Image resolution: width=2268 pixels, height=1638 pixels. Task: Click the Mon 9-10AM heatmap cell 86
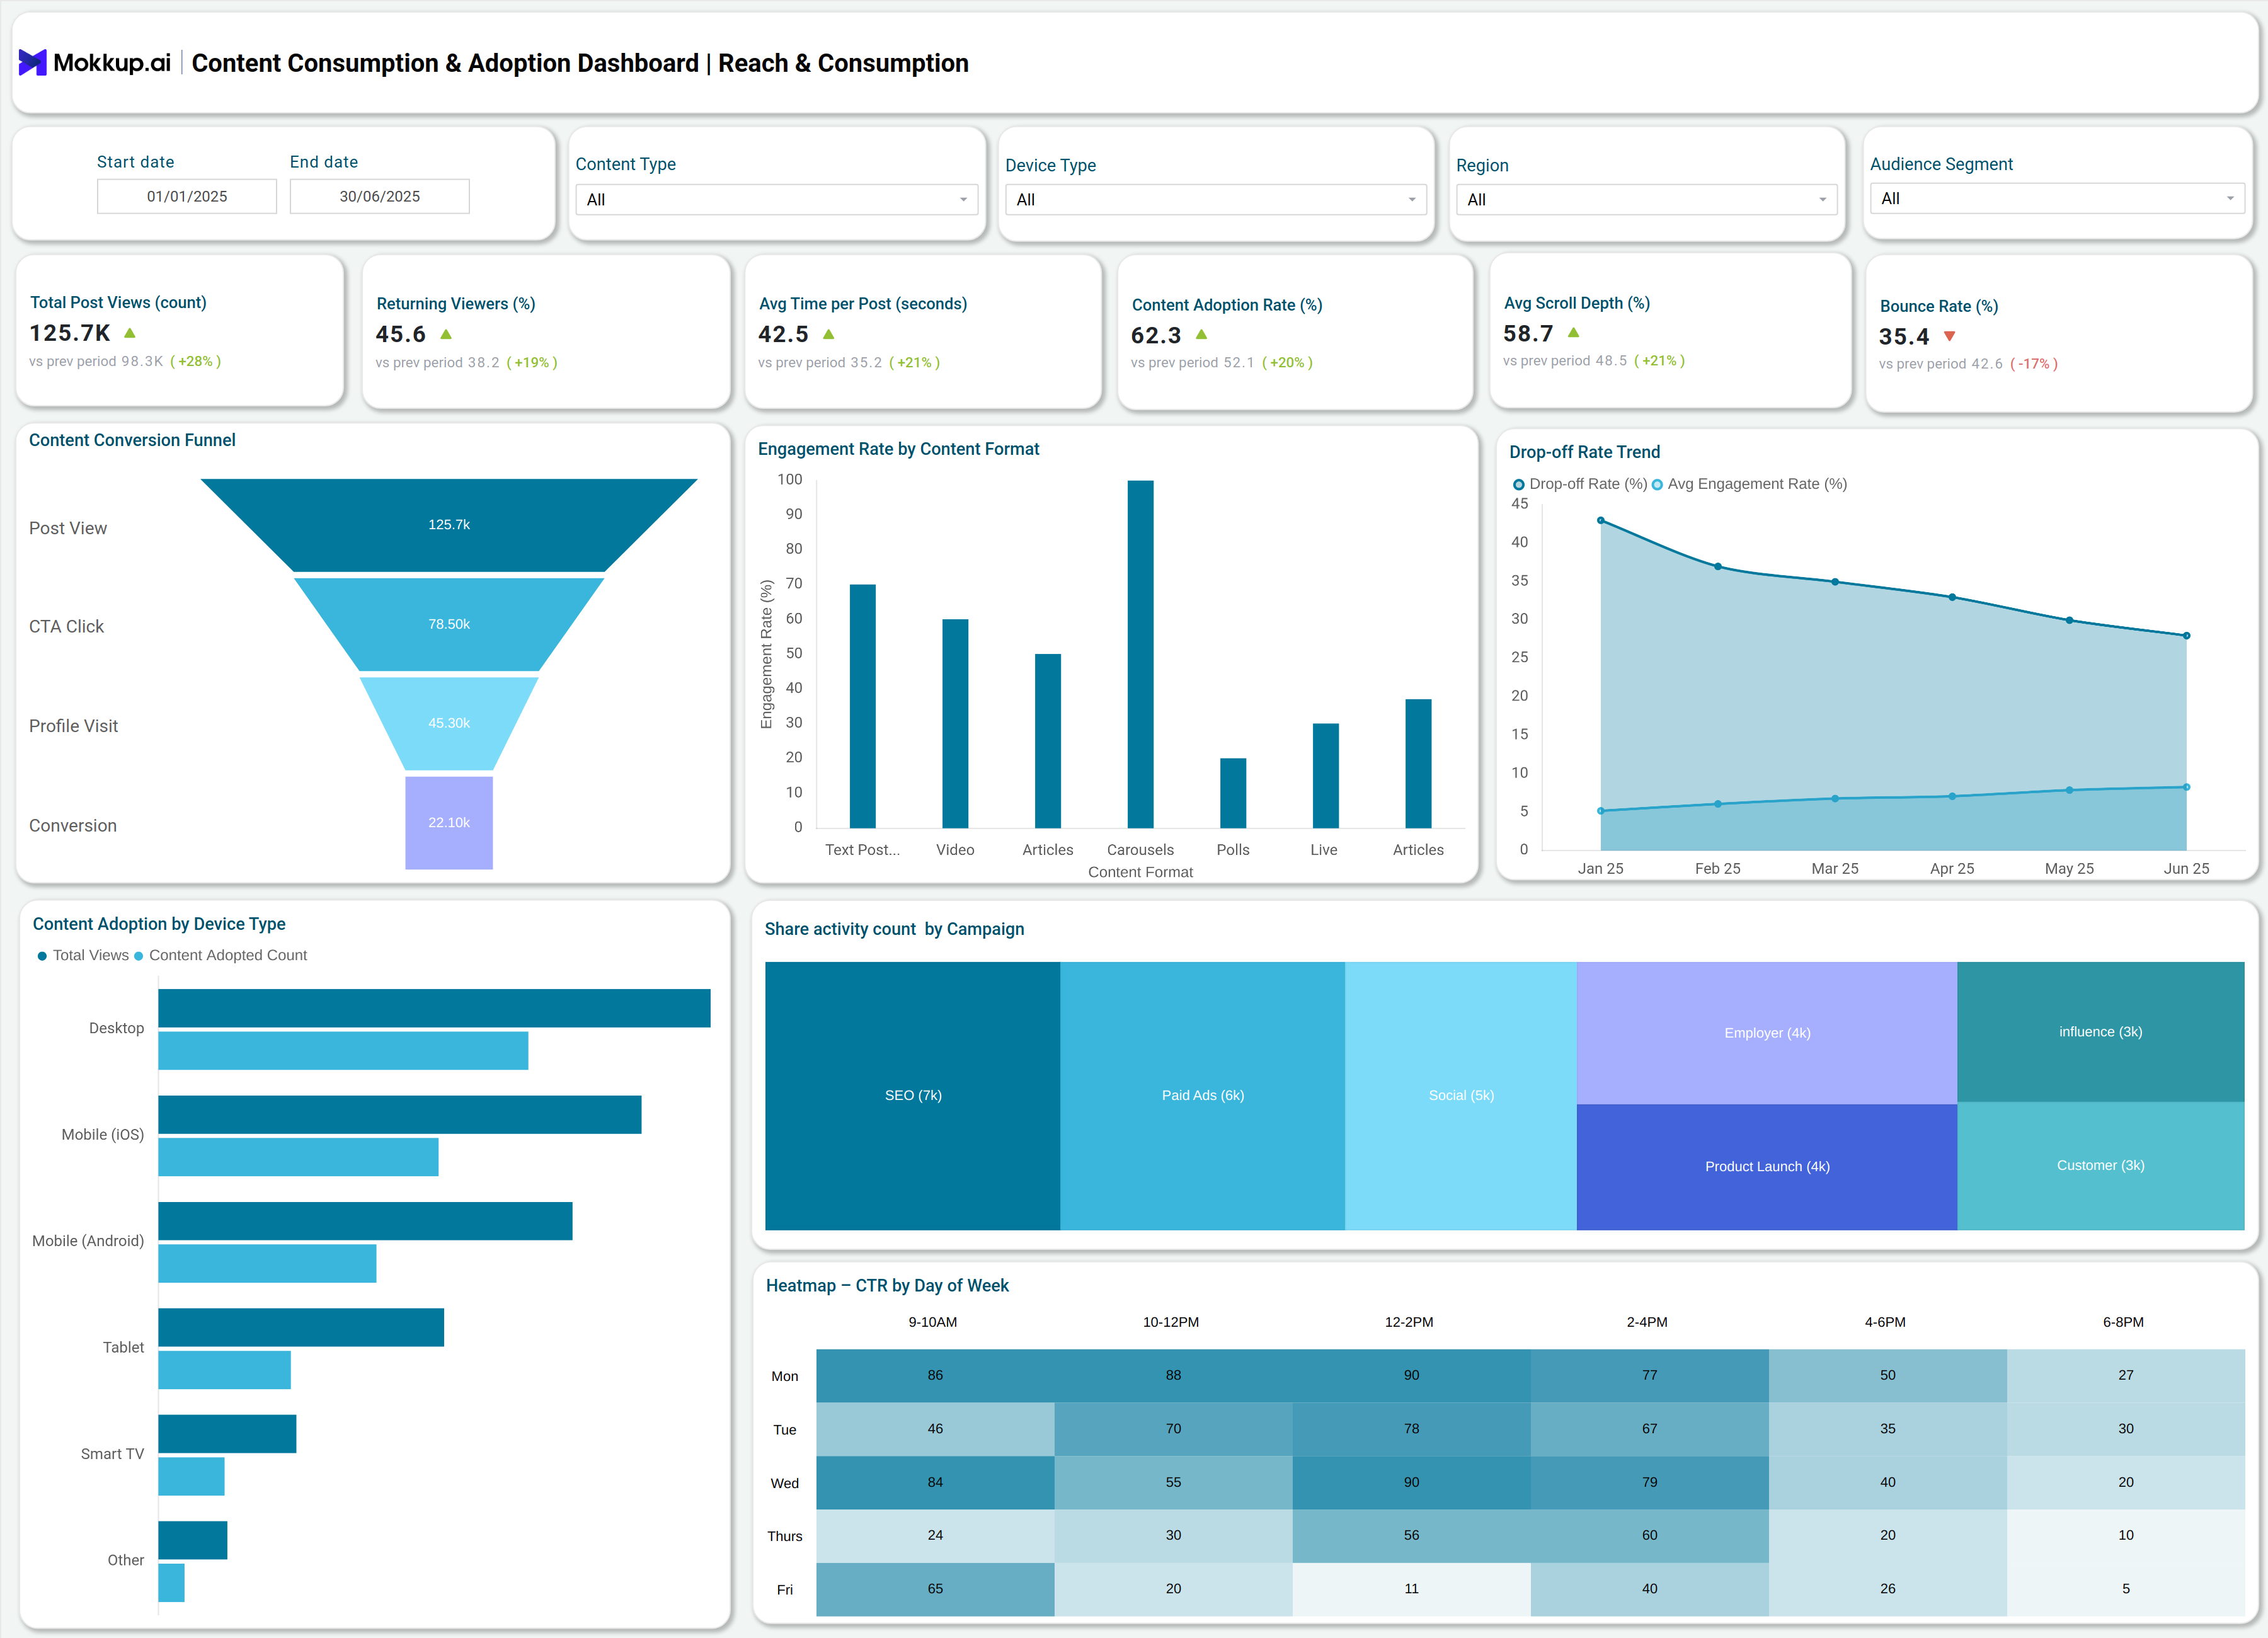tap(935, 1376)
